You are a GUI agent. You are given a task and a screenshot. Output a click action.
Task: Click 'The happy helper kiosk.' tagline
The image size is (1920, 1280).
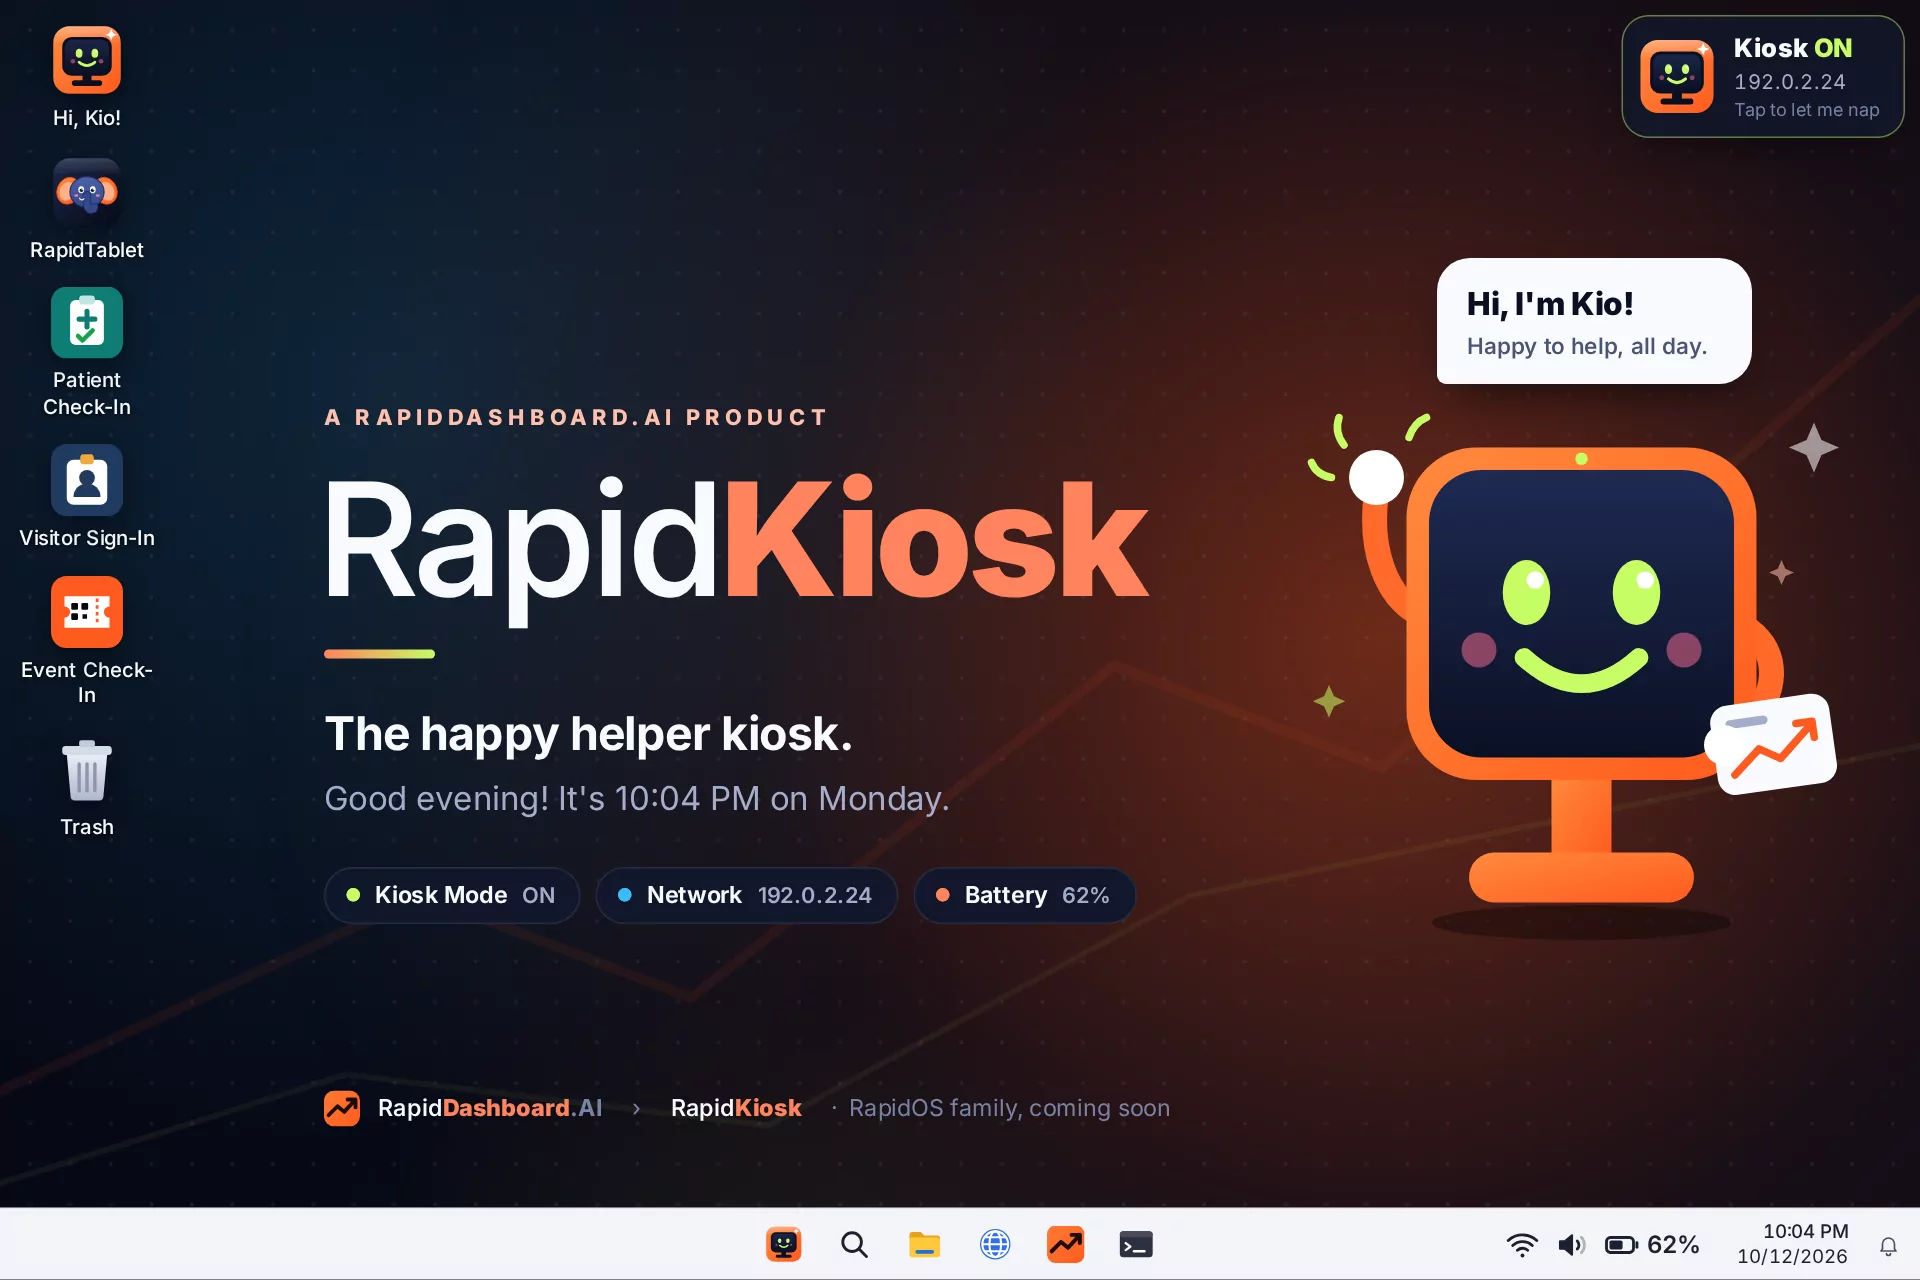(x=588, y=734)
